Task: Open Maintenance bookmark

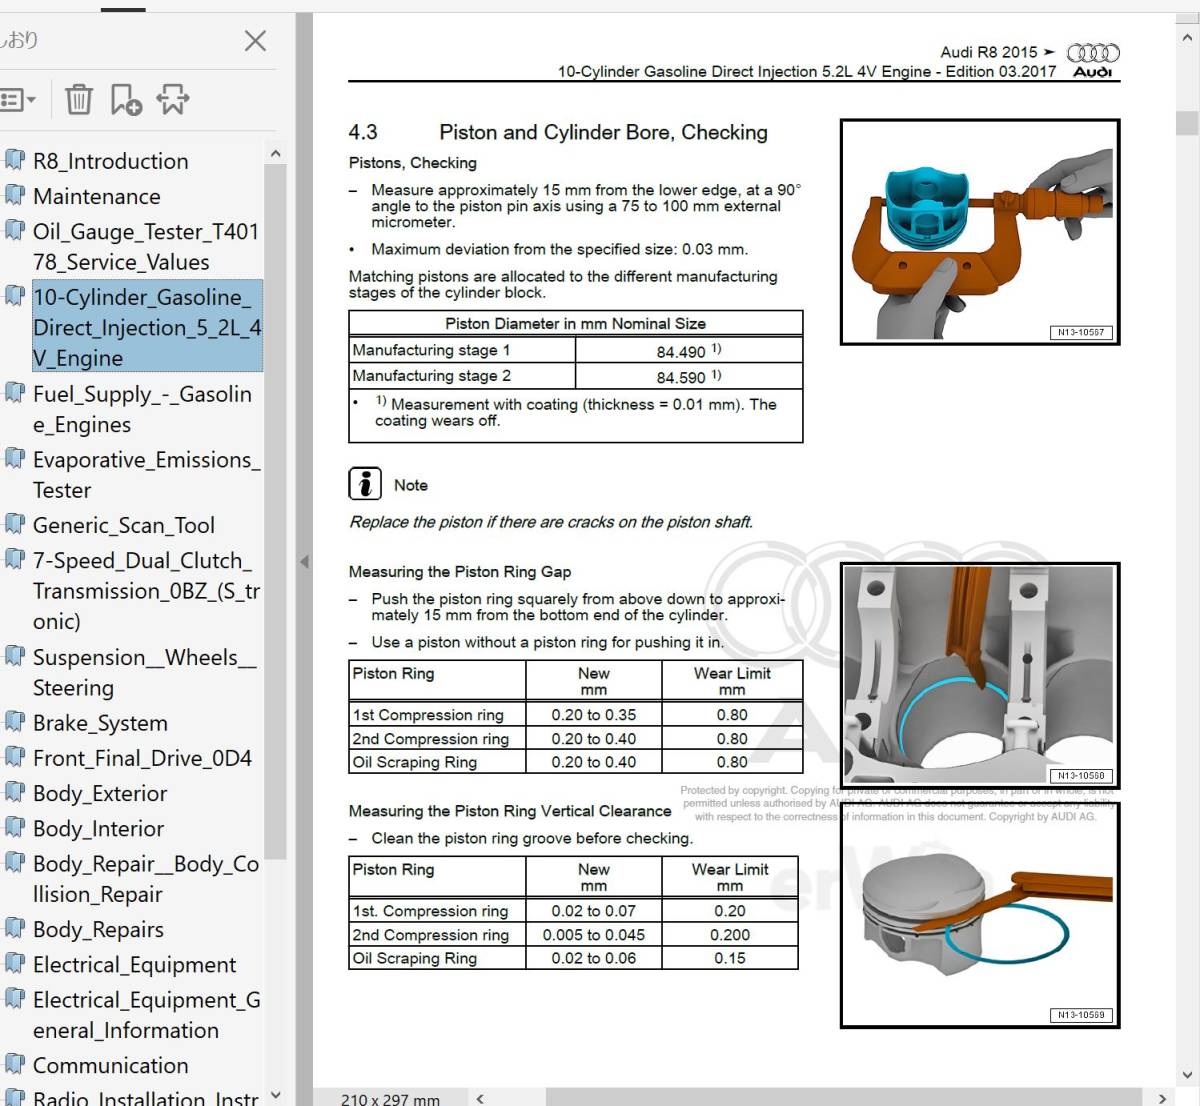Action: pyautogui.click(x=96, y=196)
